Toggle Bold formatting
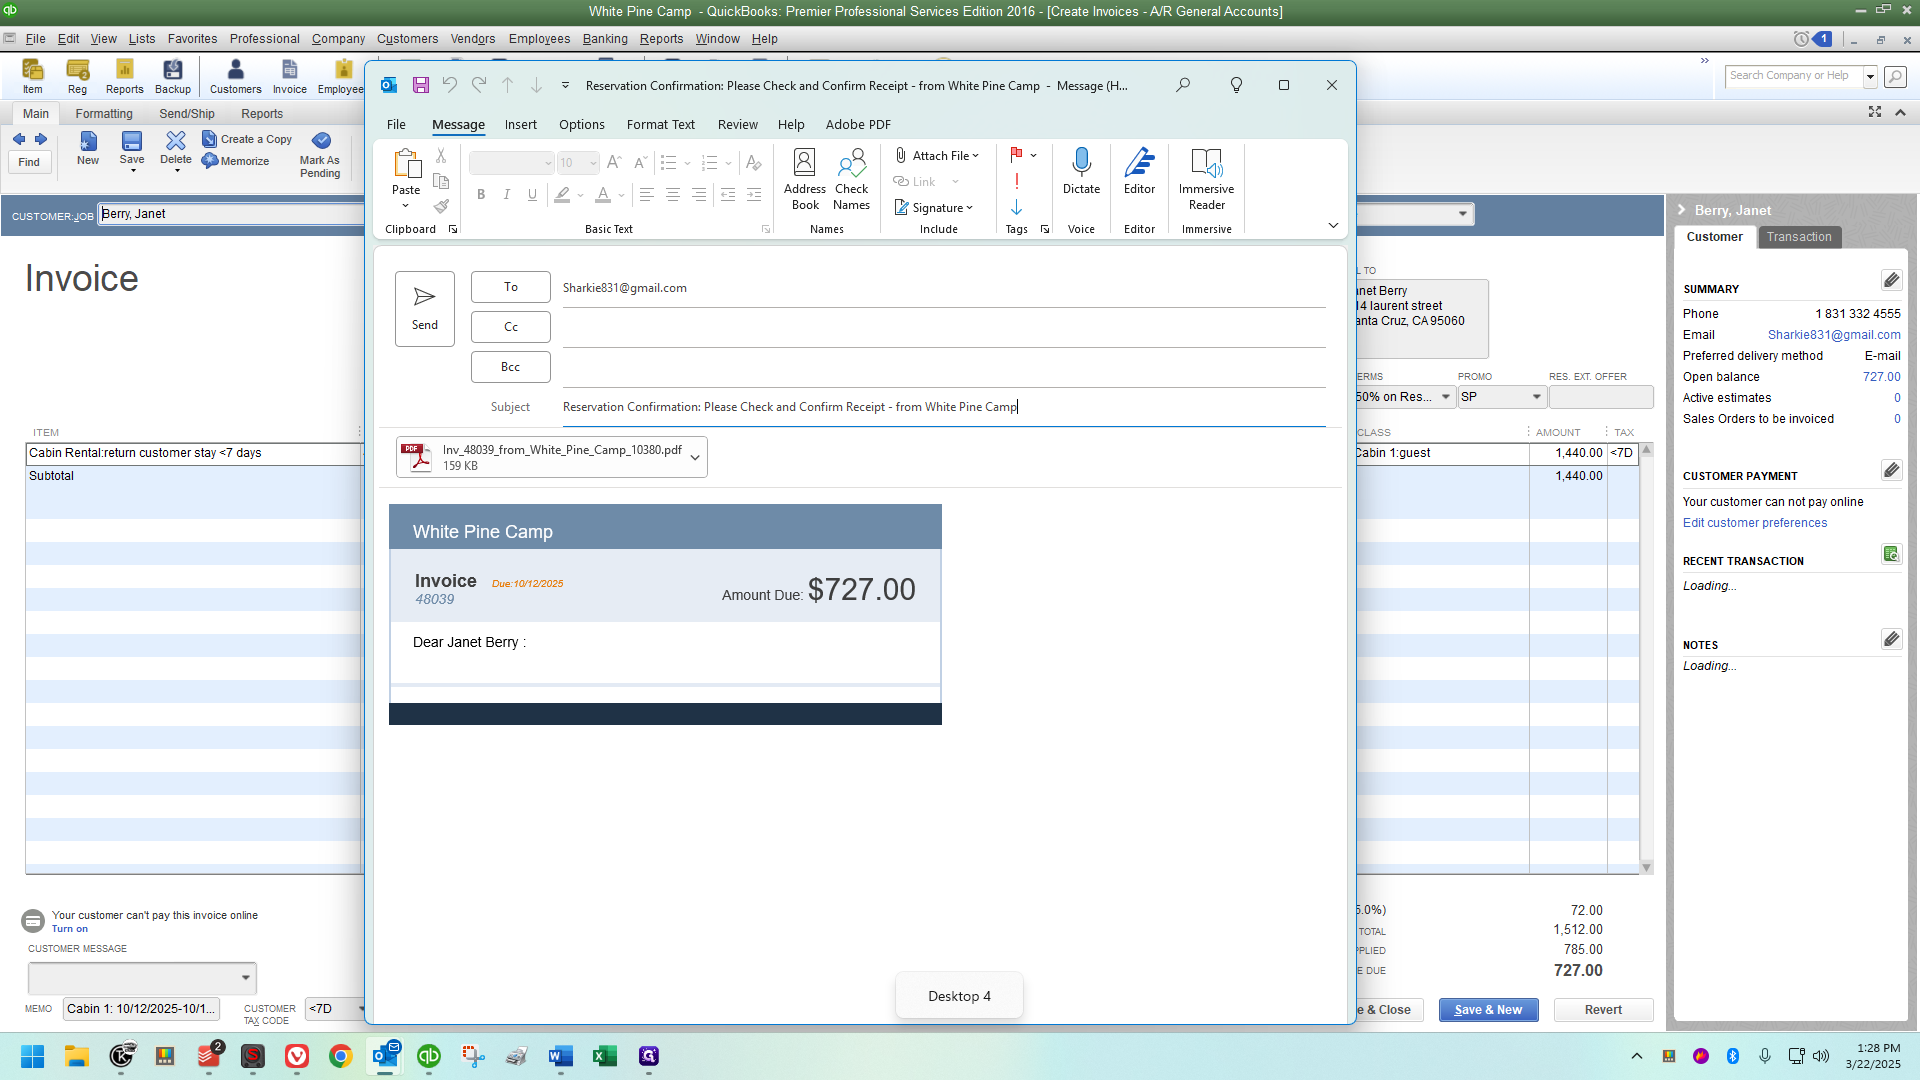Viewport: 1920px width, 1080px height. pos(481,194)
